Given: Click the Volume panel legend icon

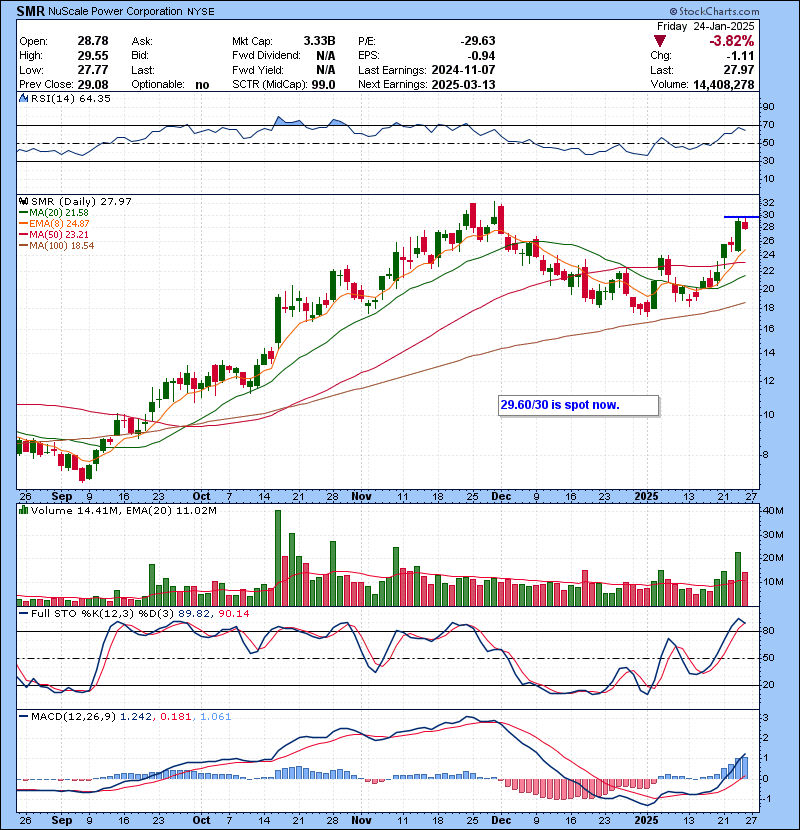Looking at the screenshot, I should [22, 511].
